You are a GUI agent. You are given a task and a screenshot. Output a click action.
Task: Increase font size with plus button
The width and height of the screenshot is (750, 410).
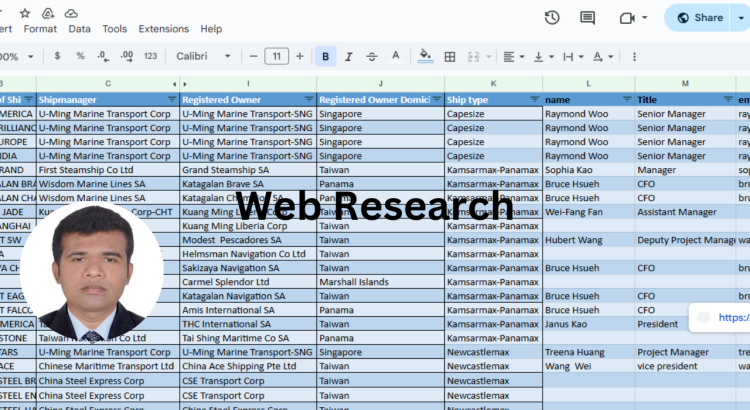[x=299, y=56]
